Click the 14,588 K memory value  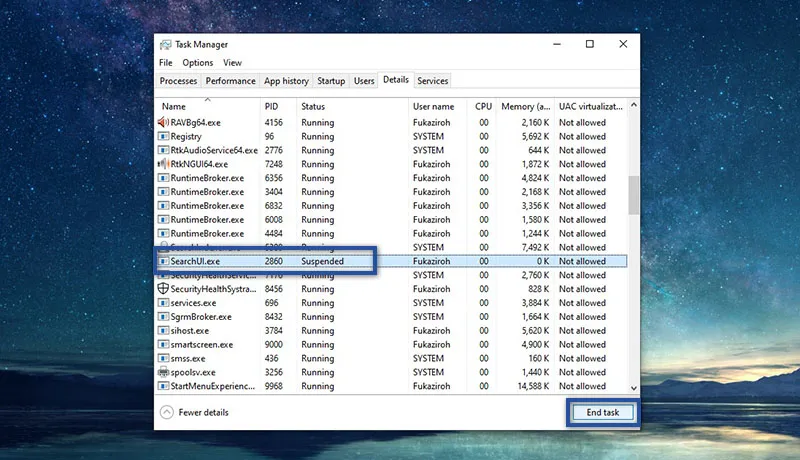[x=533, y=386]
